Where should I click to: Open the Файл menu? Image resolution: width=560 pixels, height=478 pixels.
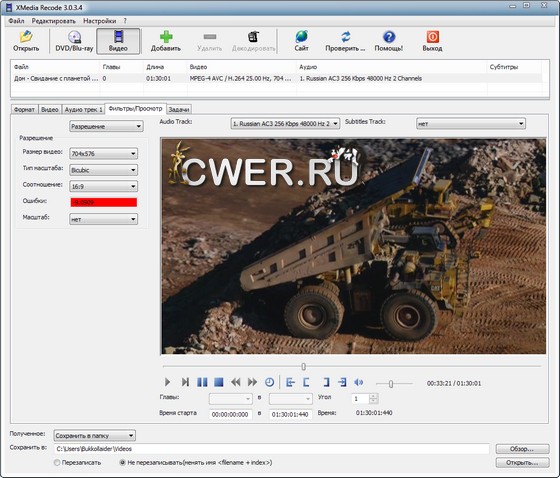tap(16, 21)
